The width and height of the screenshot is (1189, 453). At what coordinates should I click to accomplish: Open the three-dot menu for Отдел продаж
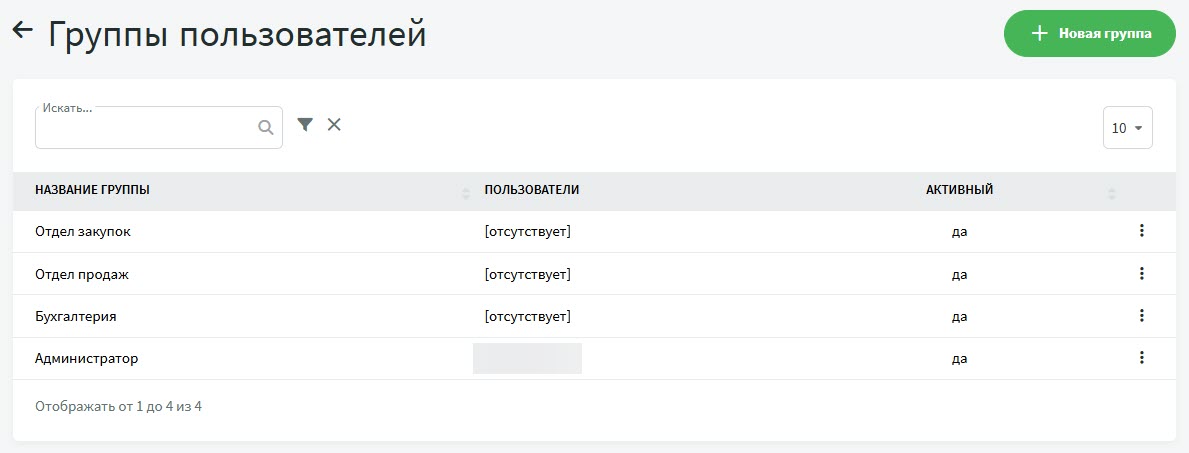point(1141,274)
